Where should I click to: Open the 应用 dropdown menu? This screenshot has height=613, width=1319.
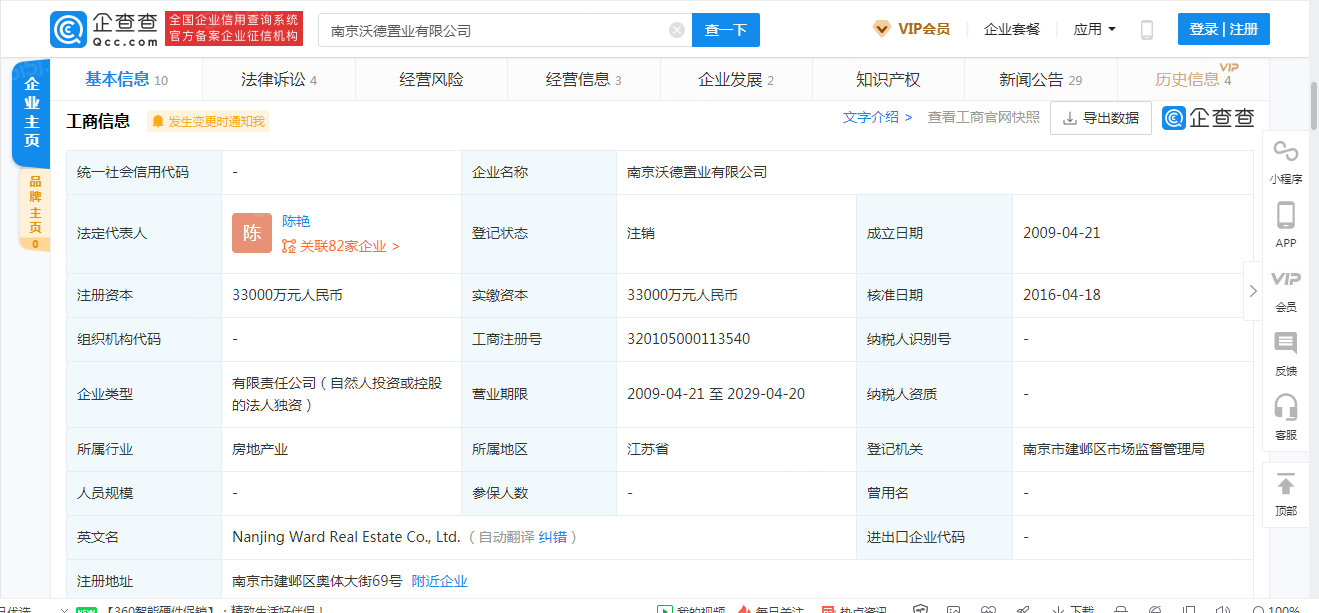1095,28
